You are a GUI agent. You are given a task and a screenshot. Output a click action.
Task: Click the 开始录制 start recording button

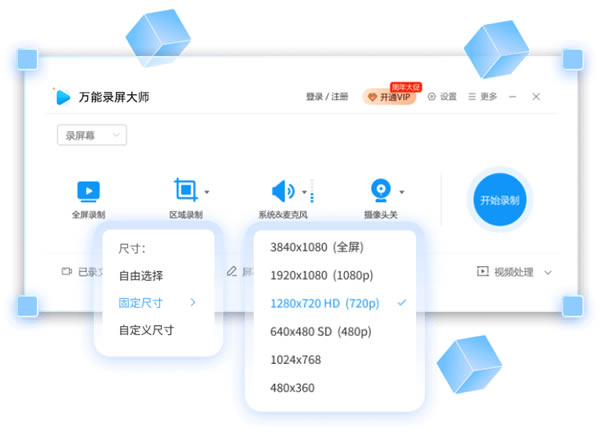500,200
